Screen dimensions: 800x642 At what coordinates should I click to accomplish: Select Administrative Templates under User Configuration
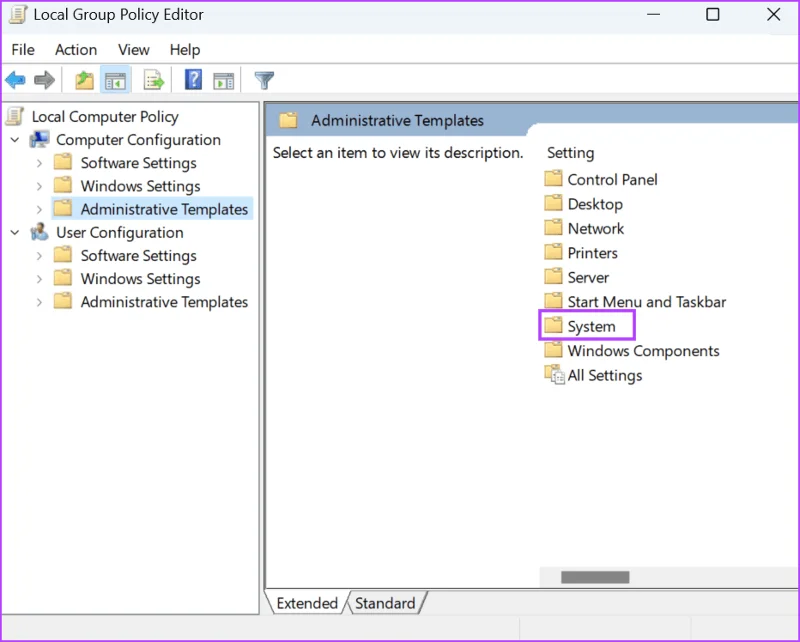pos(164,302)
